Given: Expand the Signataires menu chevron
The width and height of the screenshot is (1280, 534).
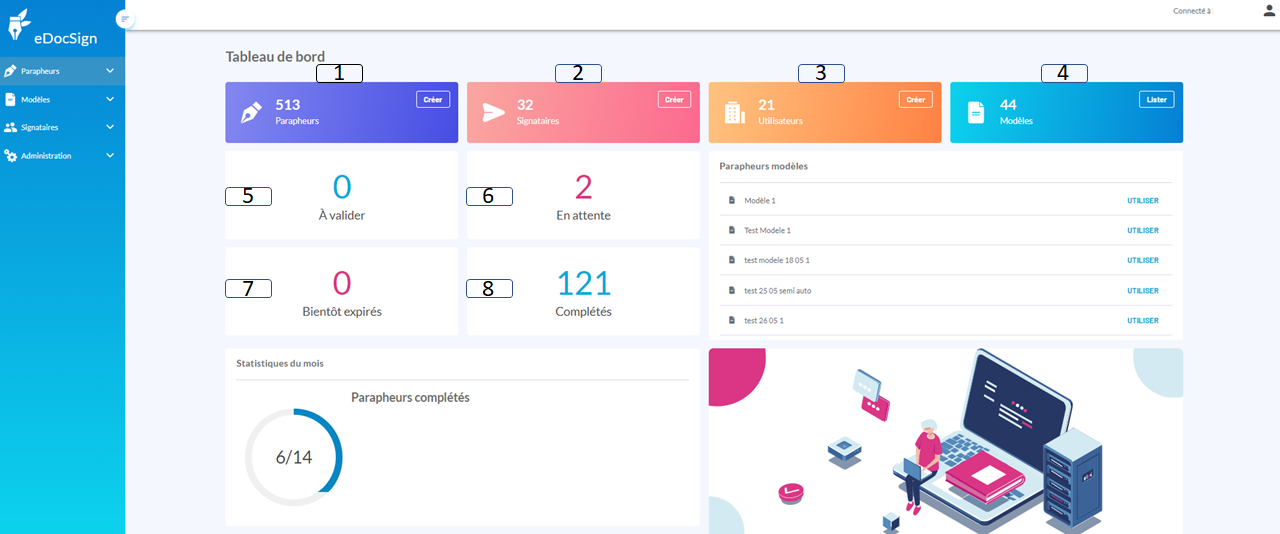Looking at the screenshot, I should coord(110,127).
